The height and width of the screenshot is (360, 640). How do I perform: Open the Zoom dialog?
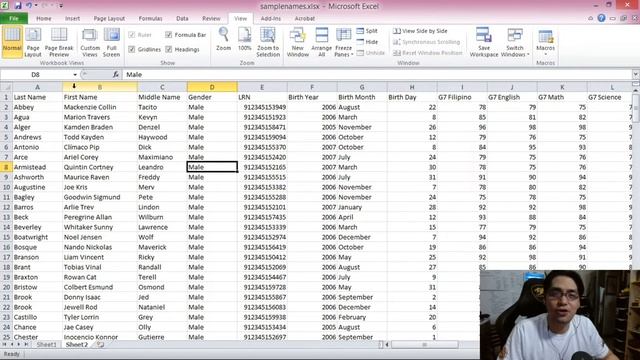coord(223,39)
